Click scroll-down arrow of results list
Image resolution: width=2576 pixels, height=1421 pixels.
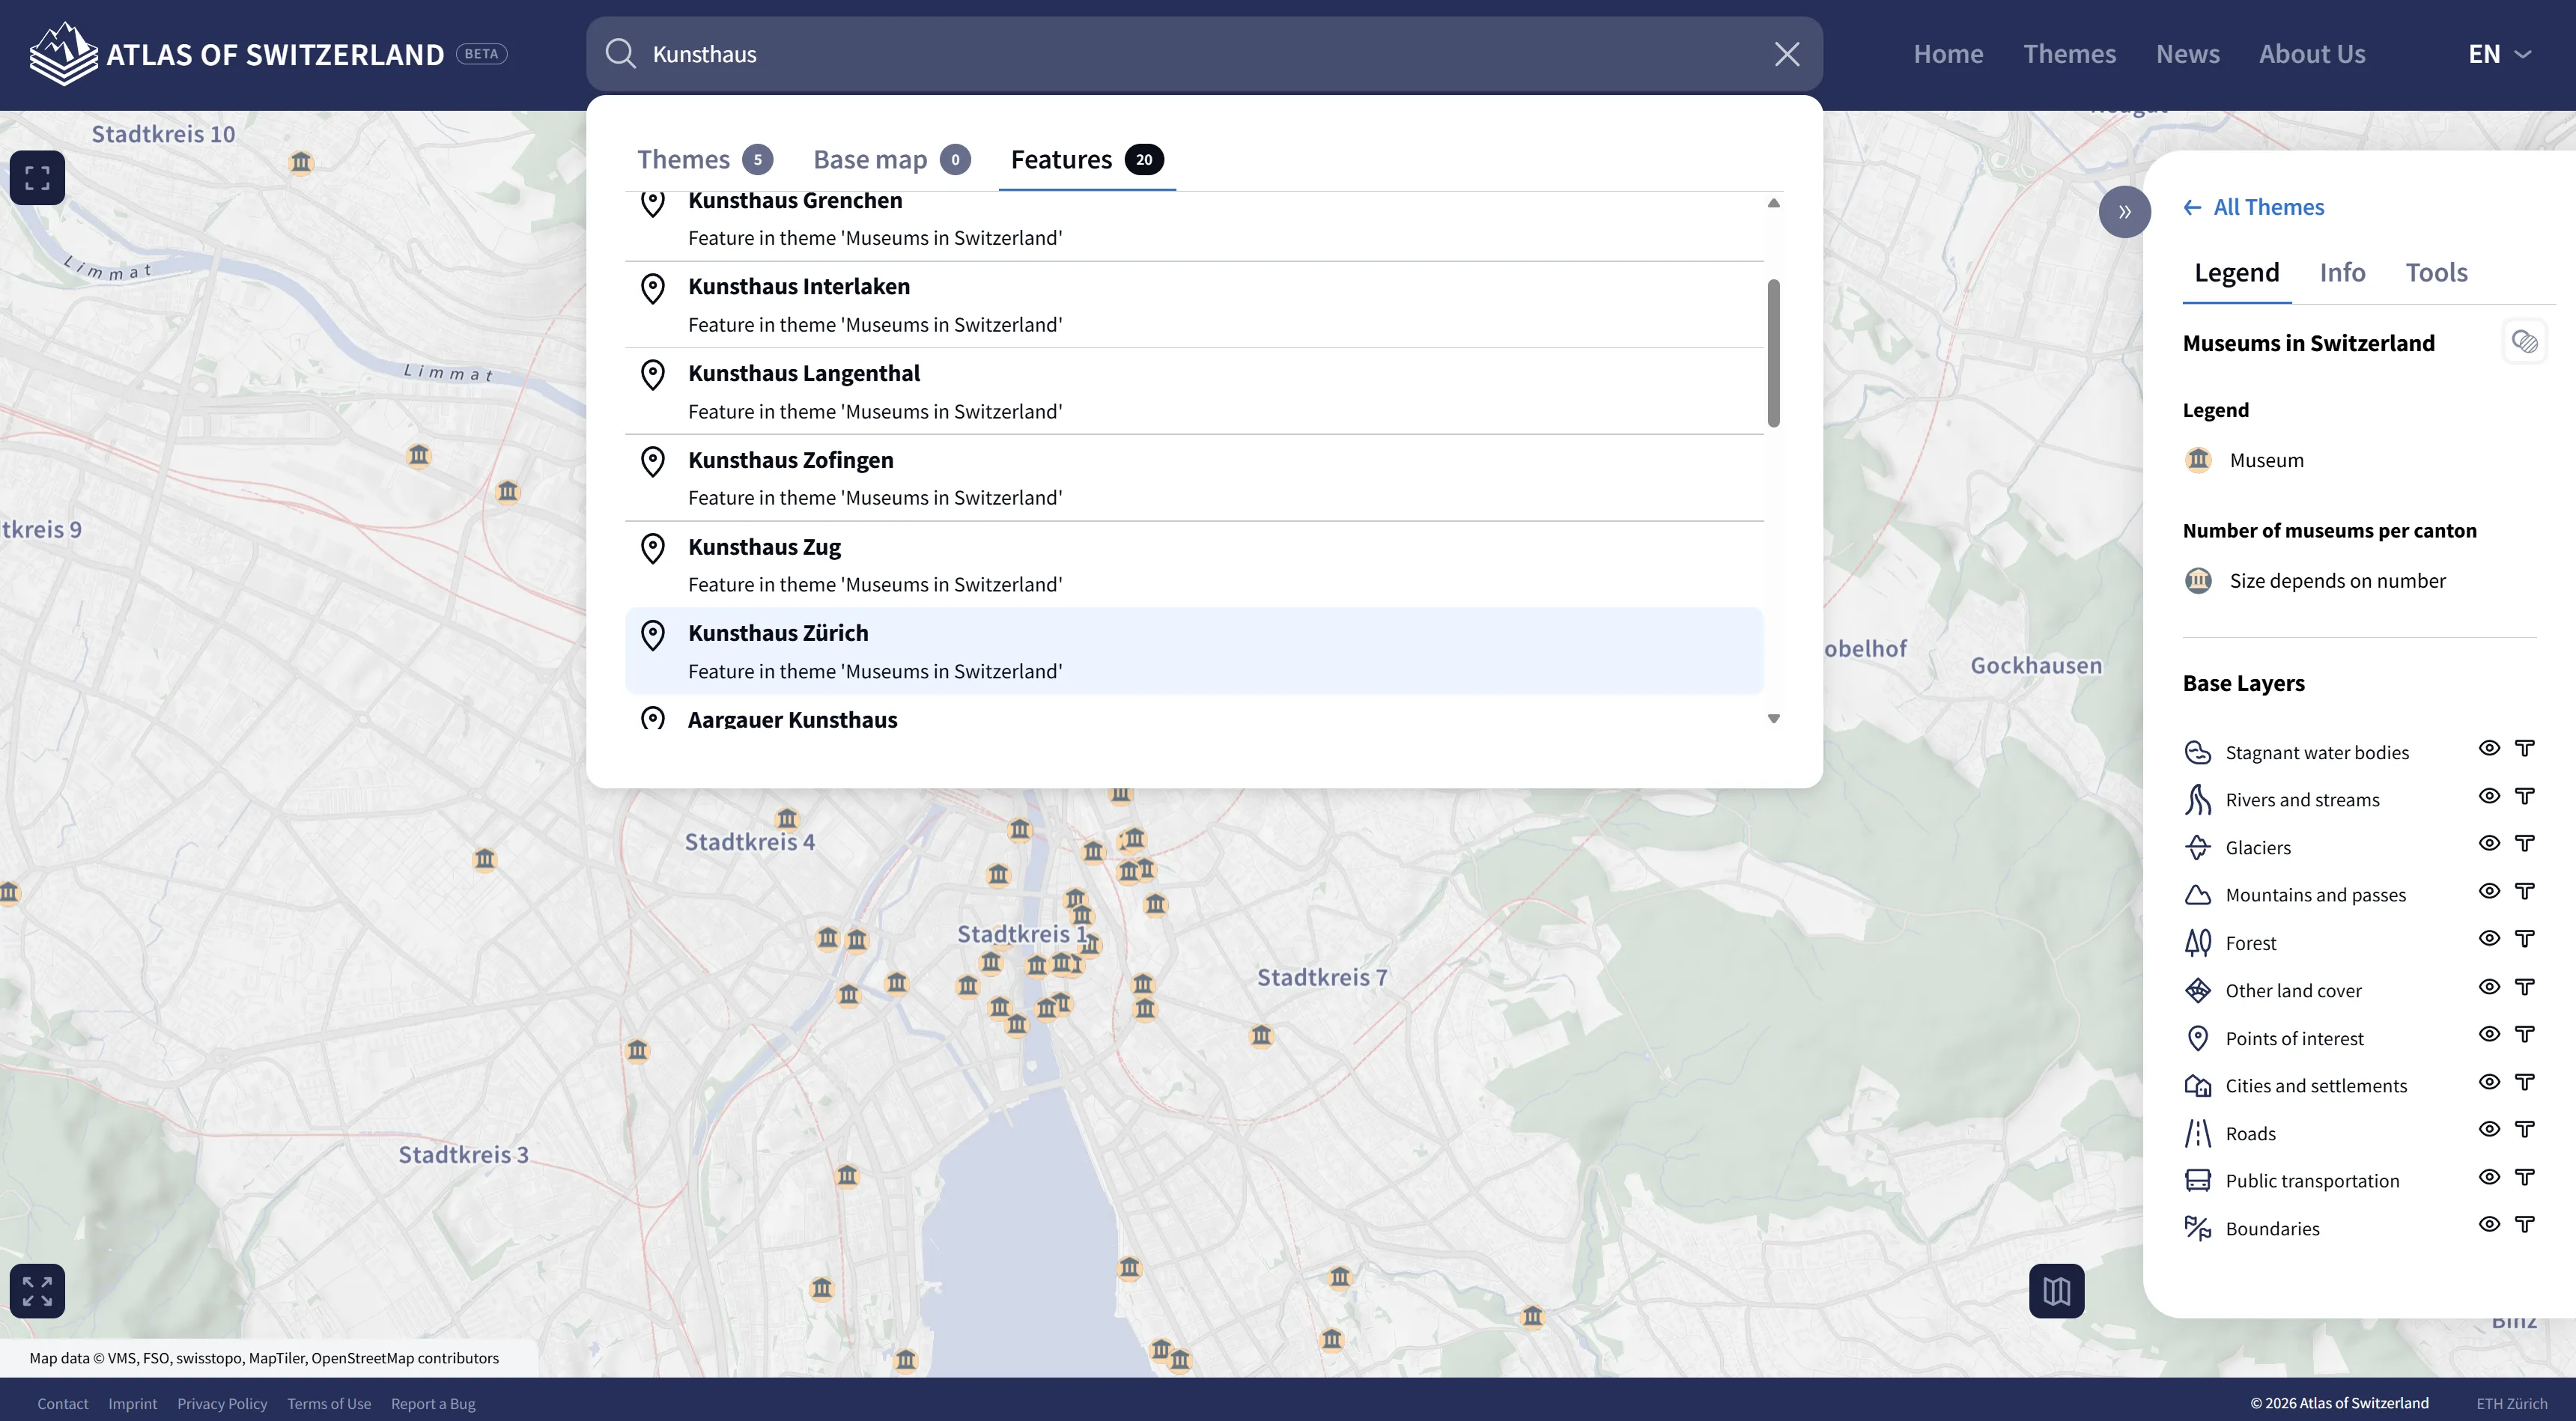click(1774, 718)
